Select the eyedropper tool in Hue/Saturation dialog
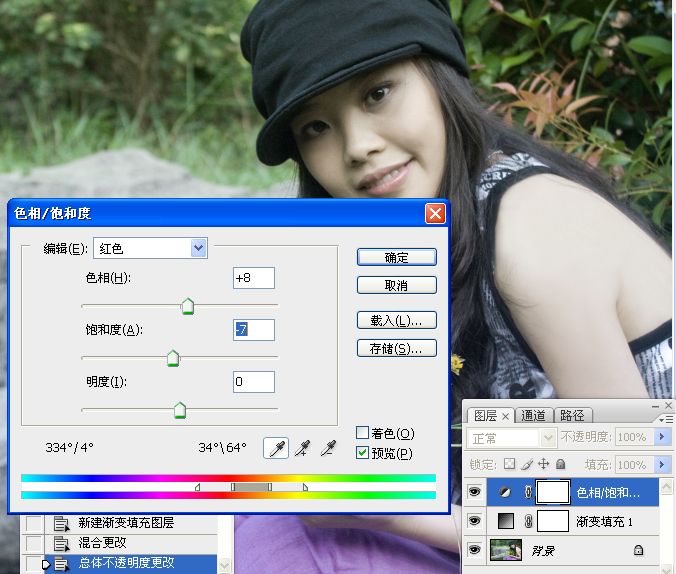 [276, 448]
